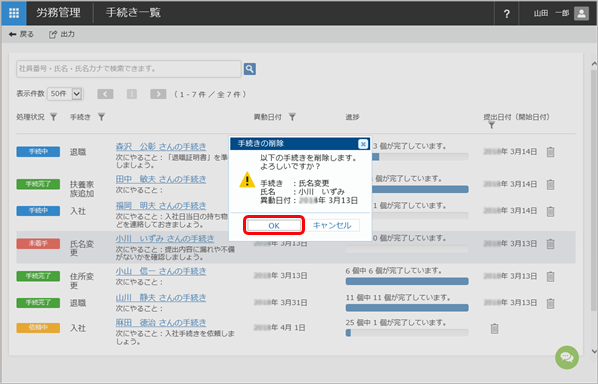Click the search magnifier button
The image size is (598, 384).
pyautogui.click(x=250, y=69)
